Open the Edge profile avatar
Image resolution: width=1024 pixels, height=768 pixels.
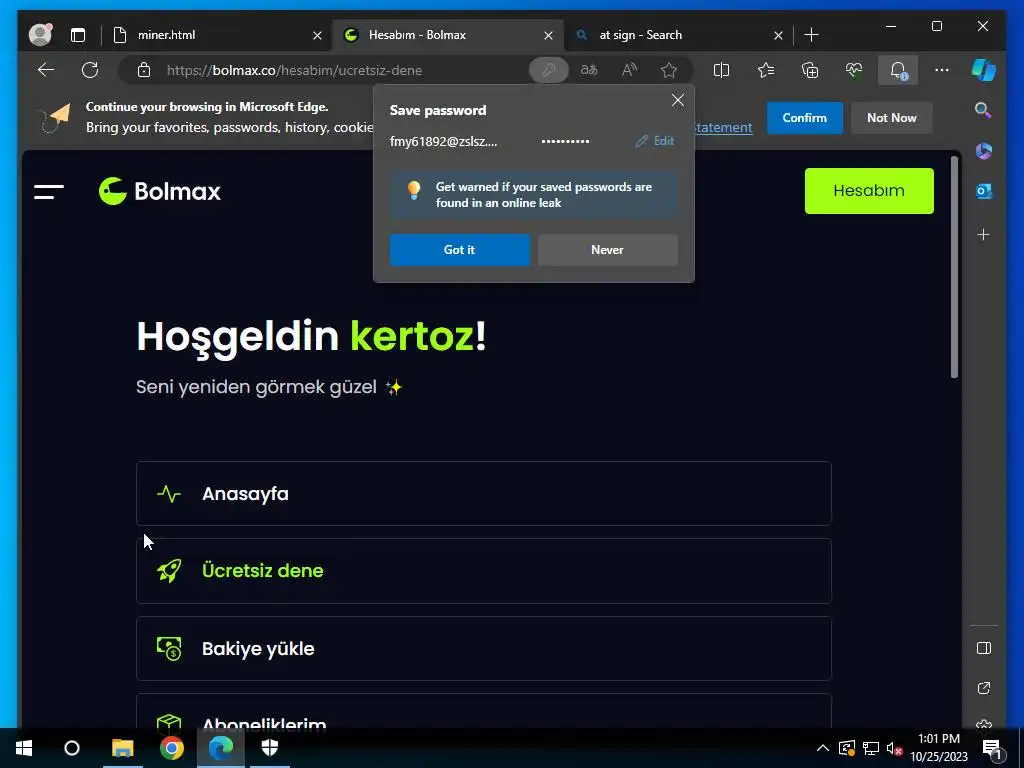tap(40, 35)
